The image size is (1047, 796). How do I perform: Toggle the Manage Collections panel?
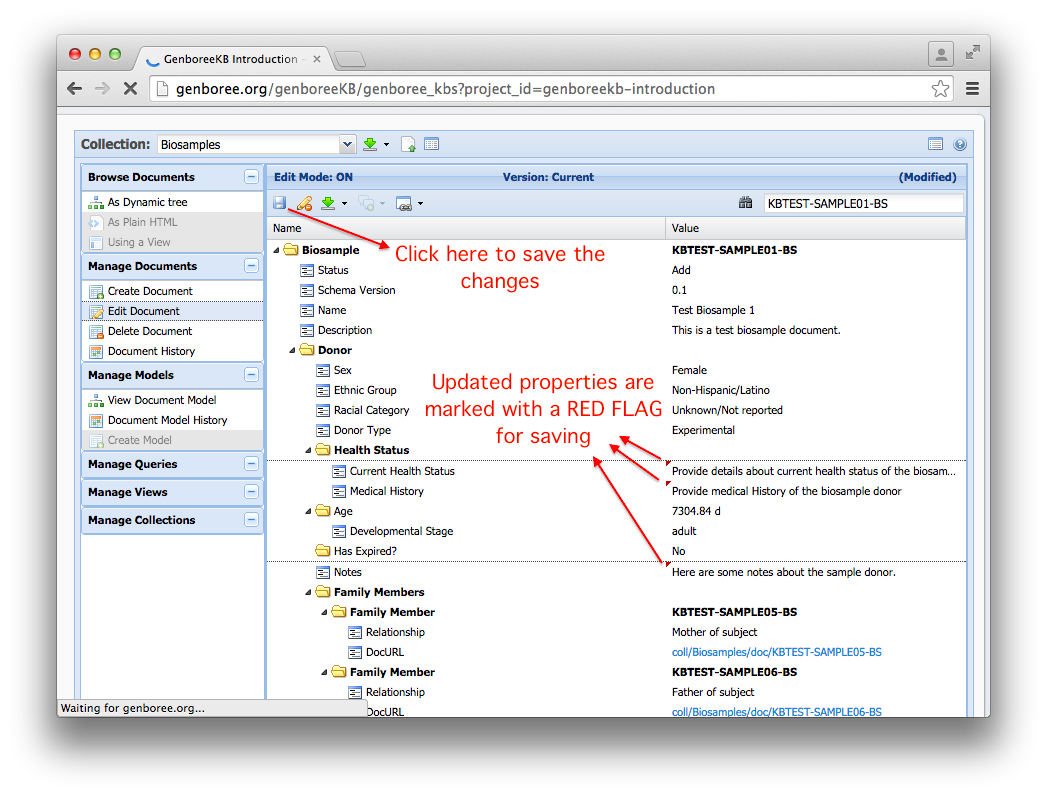coord(251,520)
